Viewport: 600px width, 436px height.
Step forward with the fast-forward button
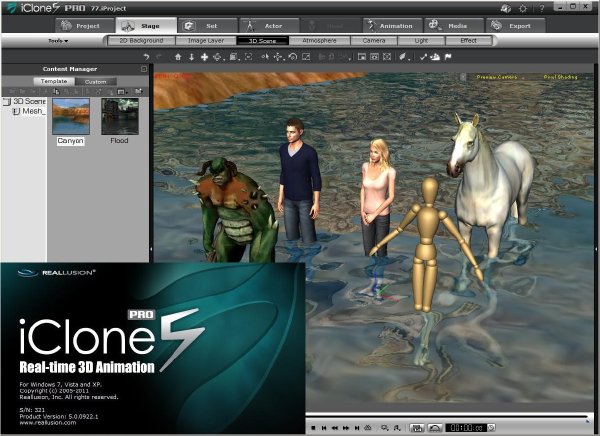point(346,428)
